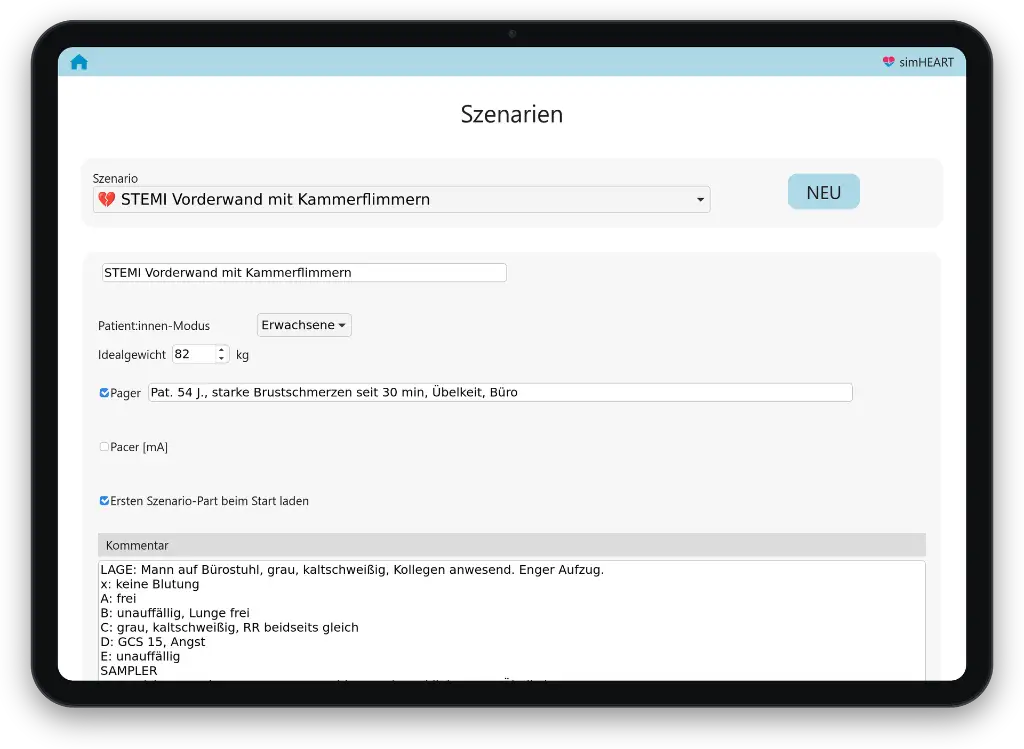
Task: Go to the home screen icon
Action: tap(79, 62)
